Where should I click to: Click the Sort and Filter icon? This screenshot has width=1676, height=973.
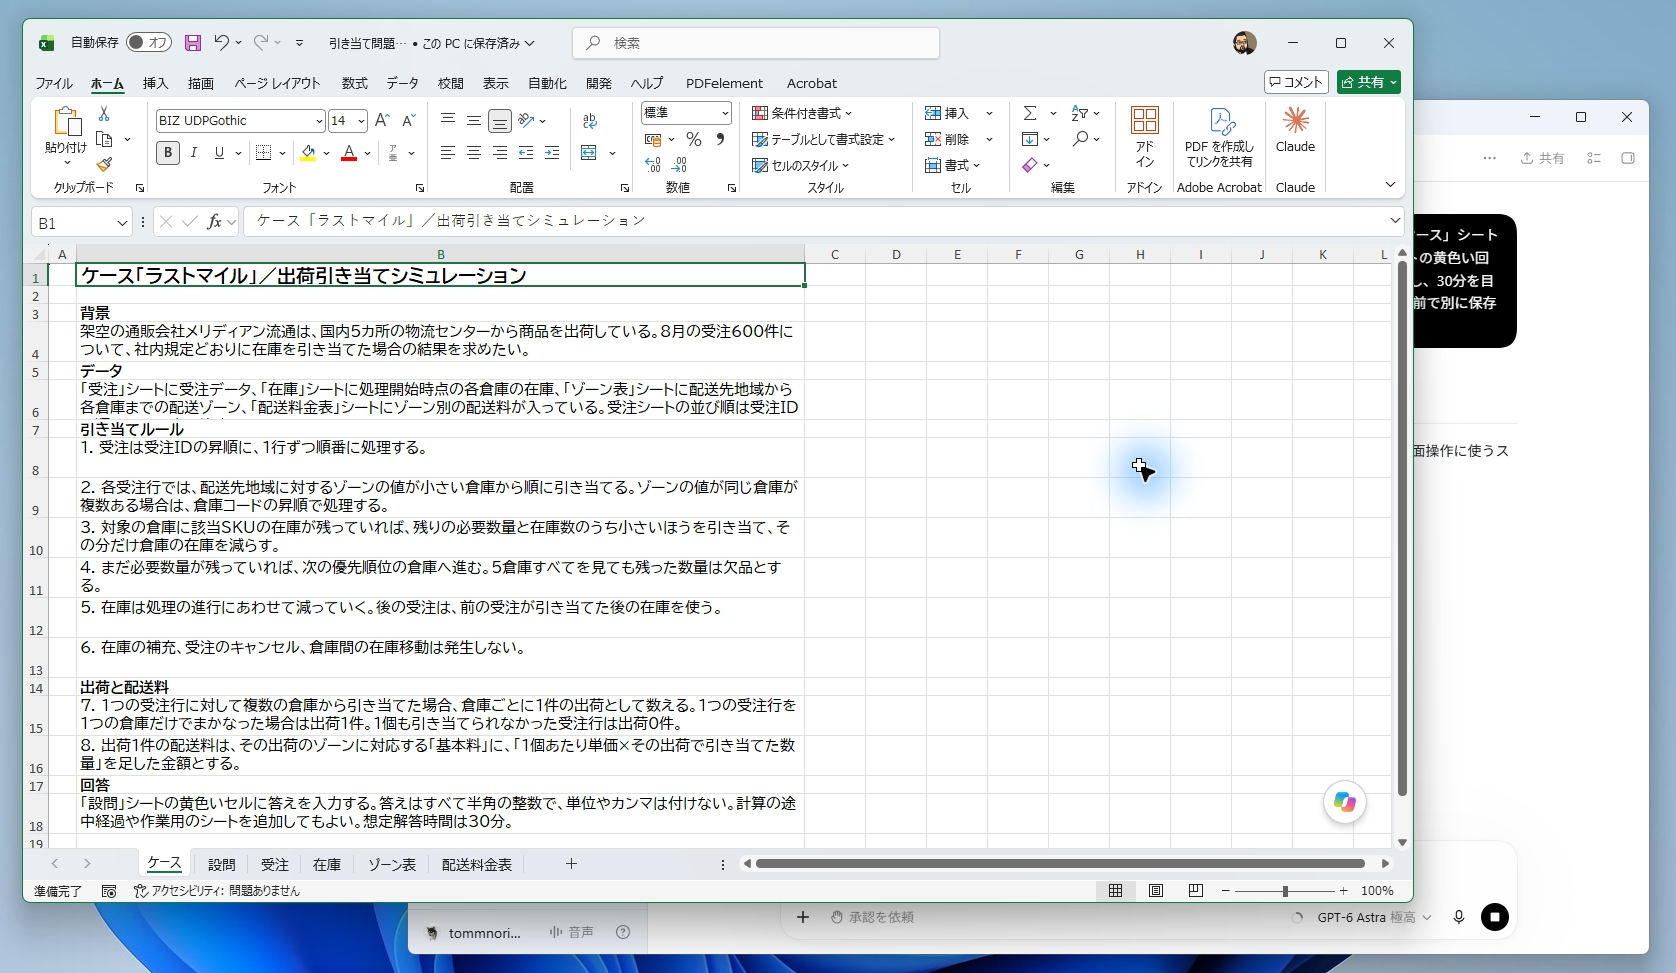click(1080, 113)
